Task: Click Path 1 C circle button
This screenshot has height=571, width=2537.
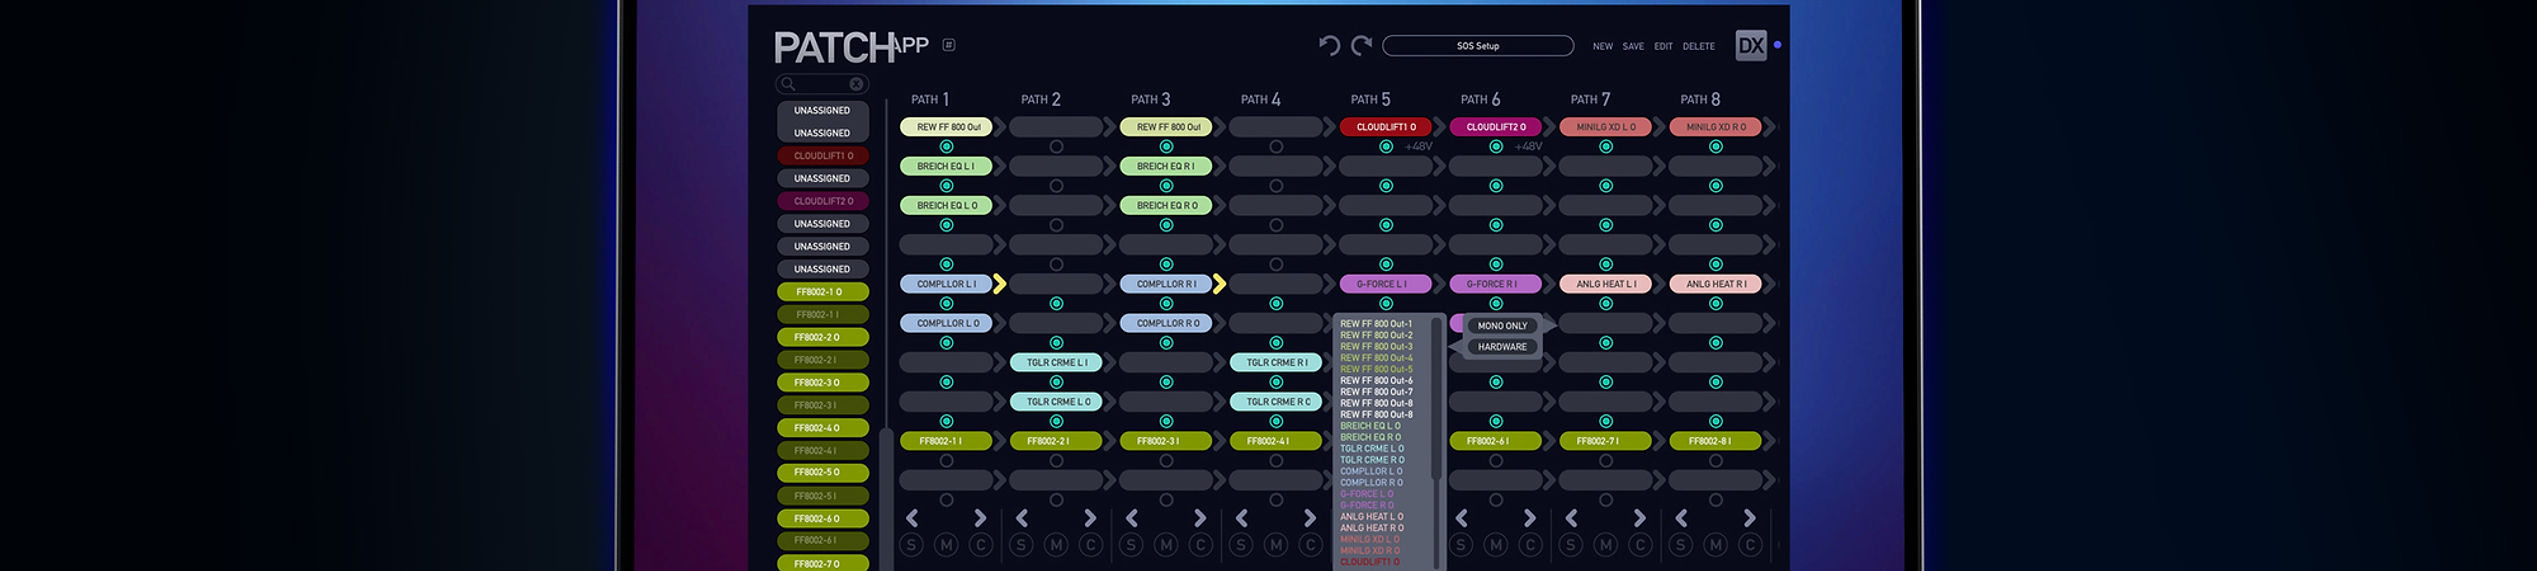Action: click(x=981, y=545)
